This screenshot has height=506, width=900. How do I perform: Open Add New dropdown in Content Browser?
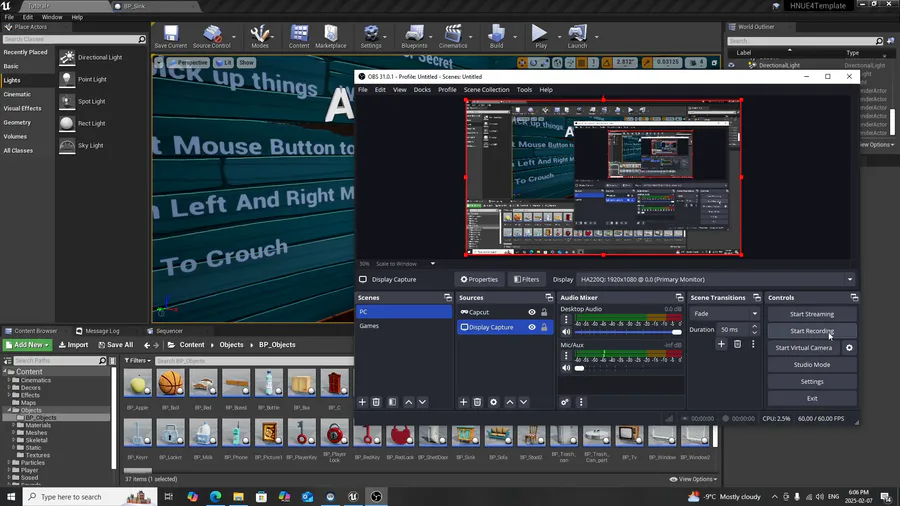tap(27, 345)
